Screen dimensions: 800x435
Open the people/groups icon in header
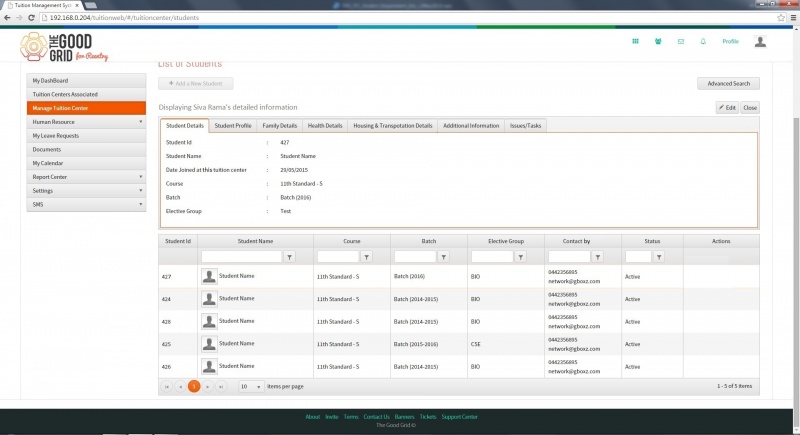[x=658, y=41]
